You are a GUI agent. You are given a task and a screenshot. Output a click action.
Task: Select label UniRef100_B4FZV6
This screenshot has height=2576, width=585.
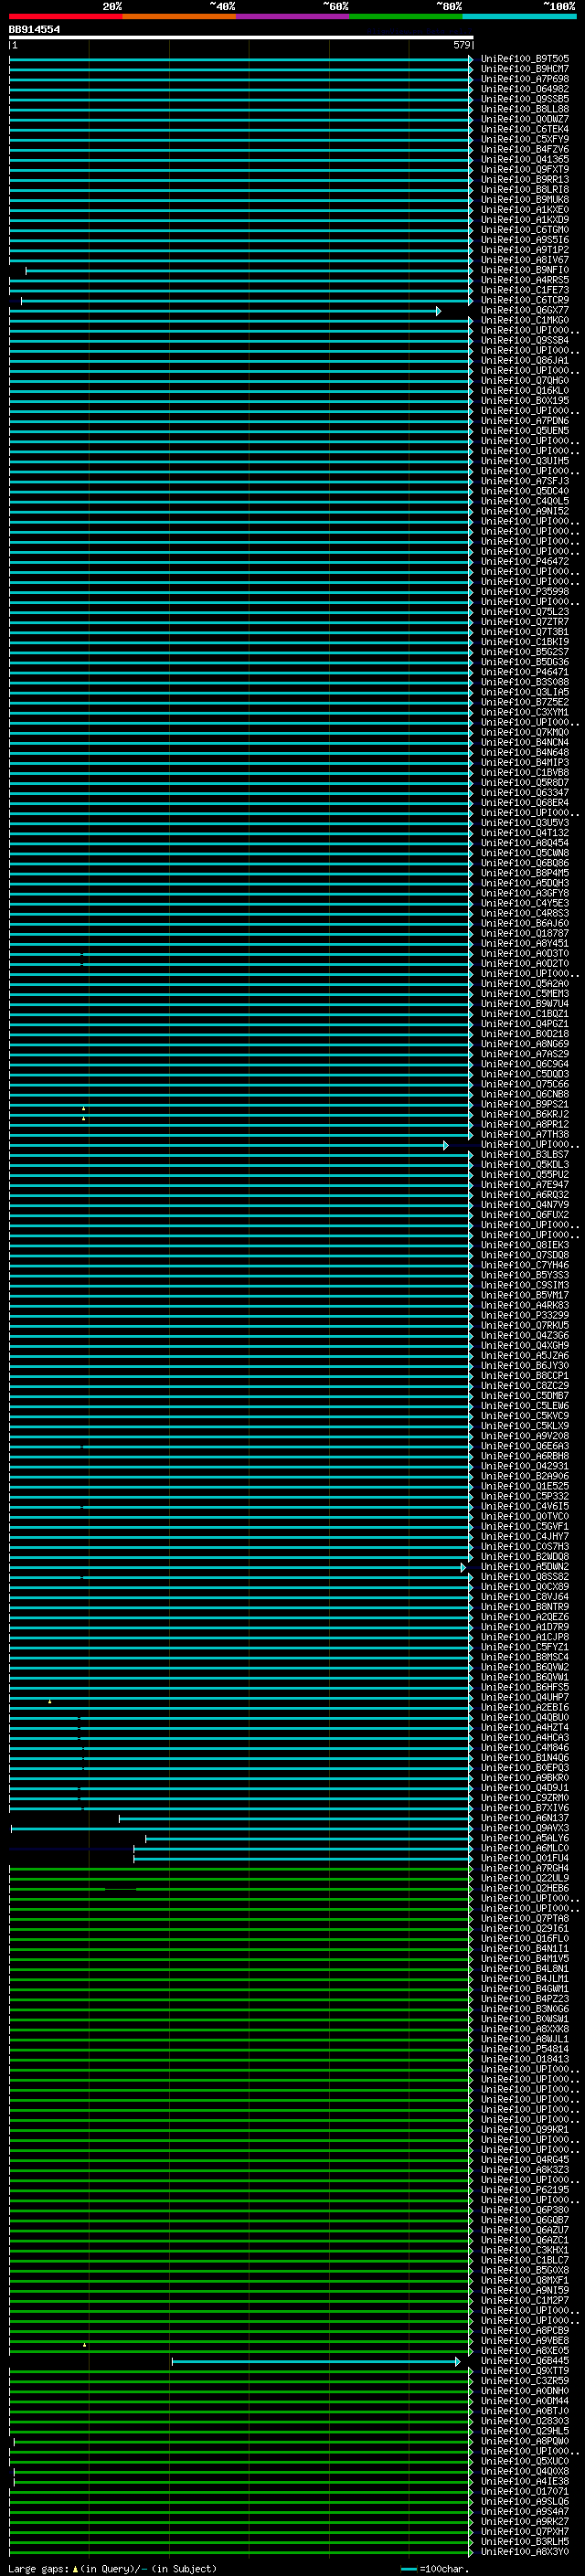click(525, 149)
